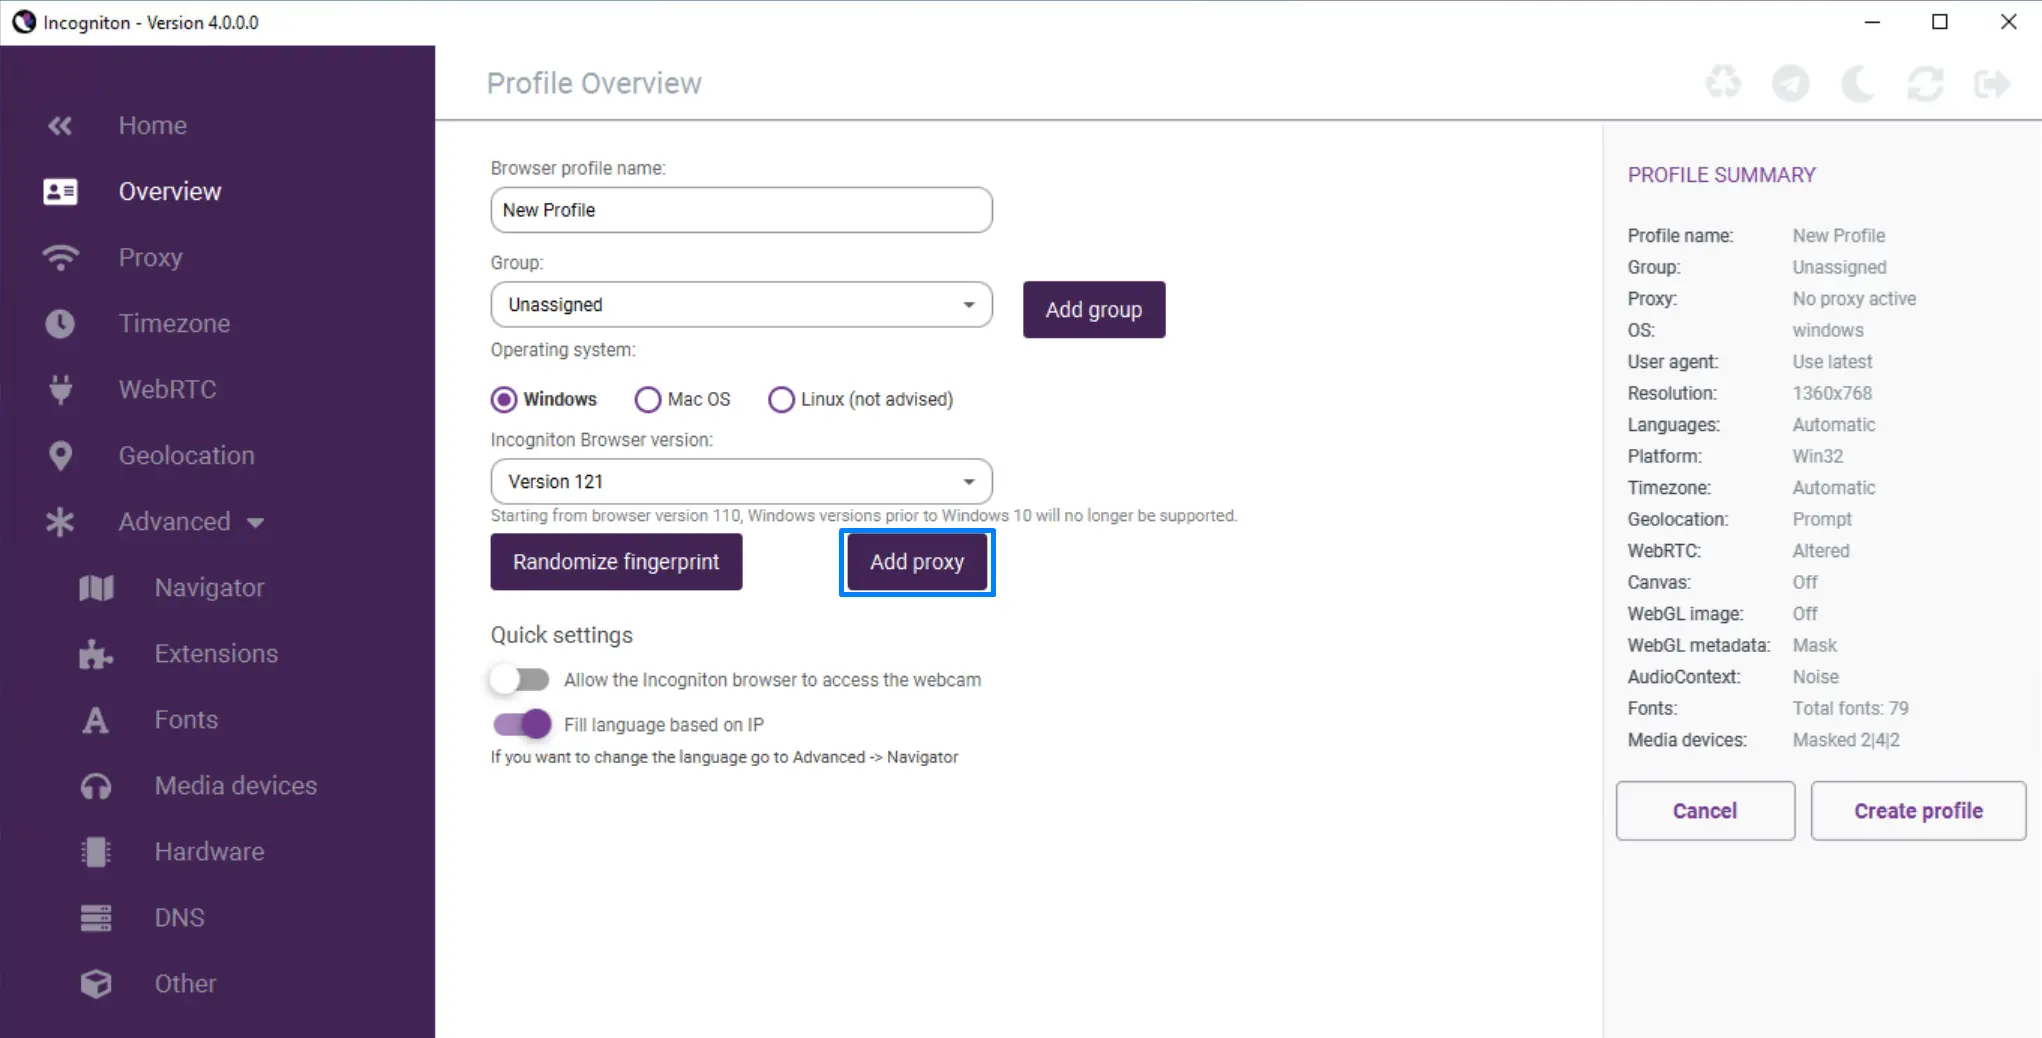This screenshot has width=2042, height=1038.
Task: Focus the Browser profile name field
Action: pyautogui.click(x=741, y=210)
